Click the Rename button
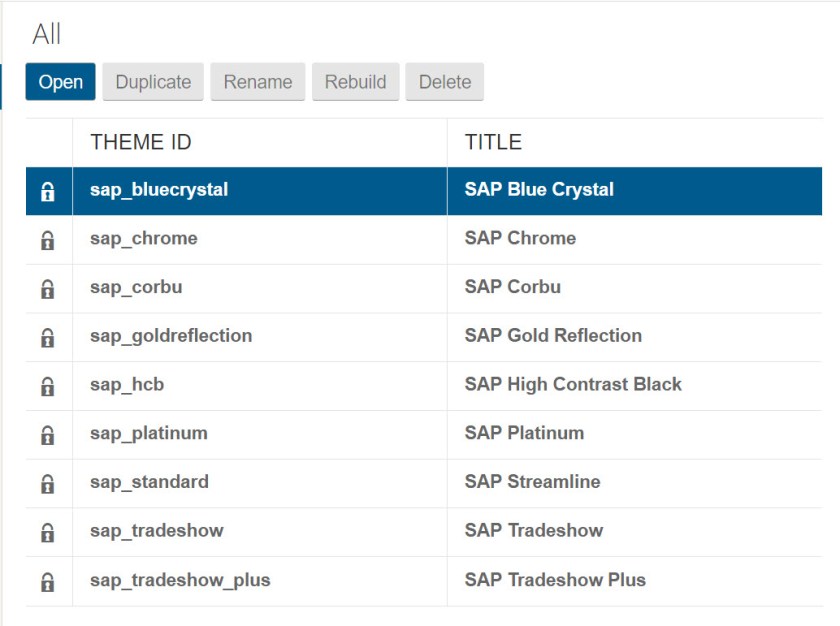Screen dimensions: 840x626 click(x=258, y=82)
